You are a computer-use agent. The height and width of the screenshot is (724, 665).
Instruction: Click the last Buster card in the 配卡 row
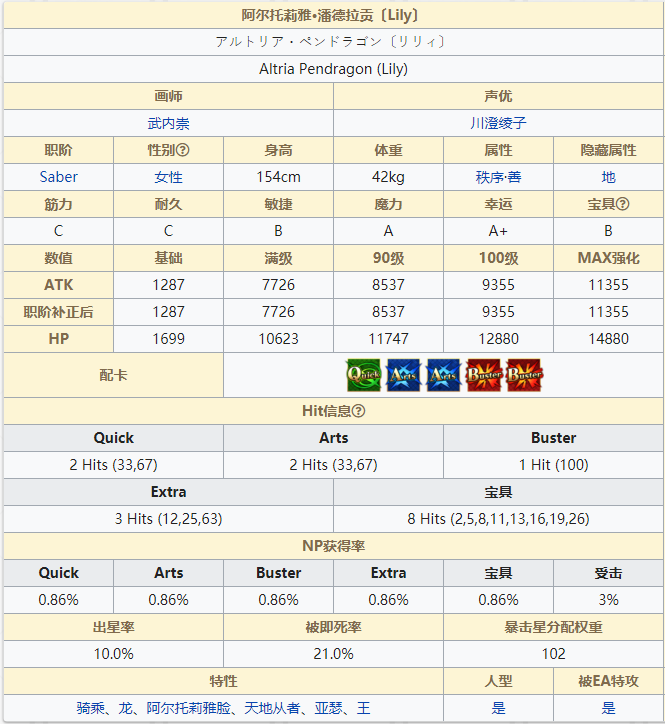click(x=525, y=375)
